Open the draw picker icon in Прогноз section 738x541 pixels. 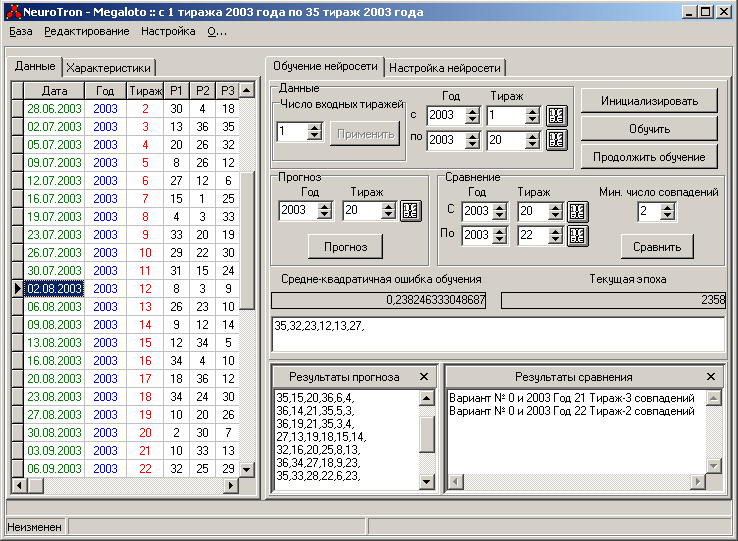(x=411, y=211)
